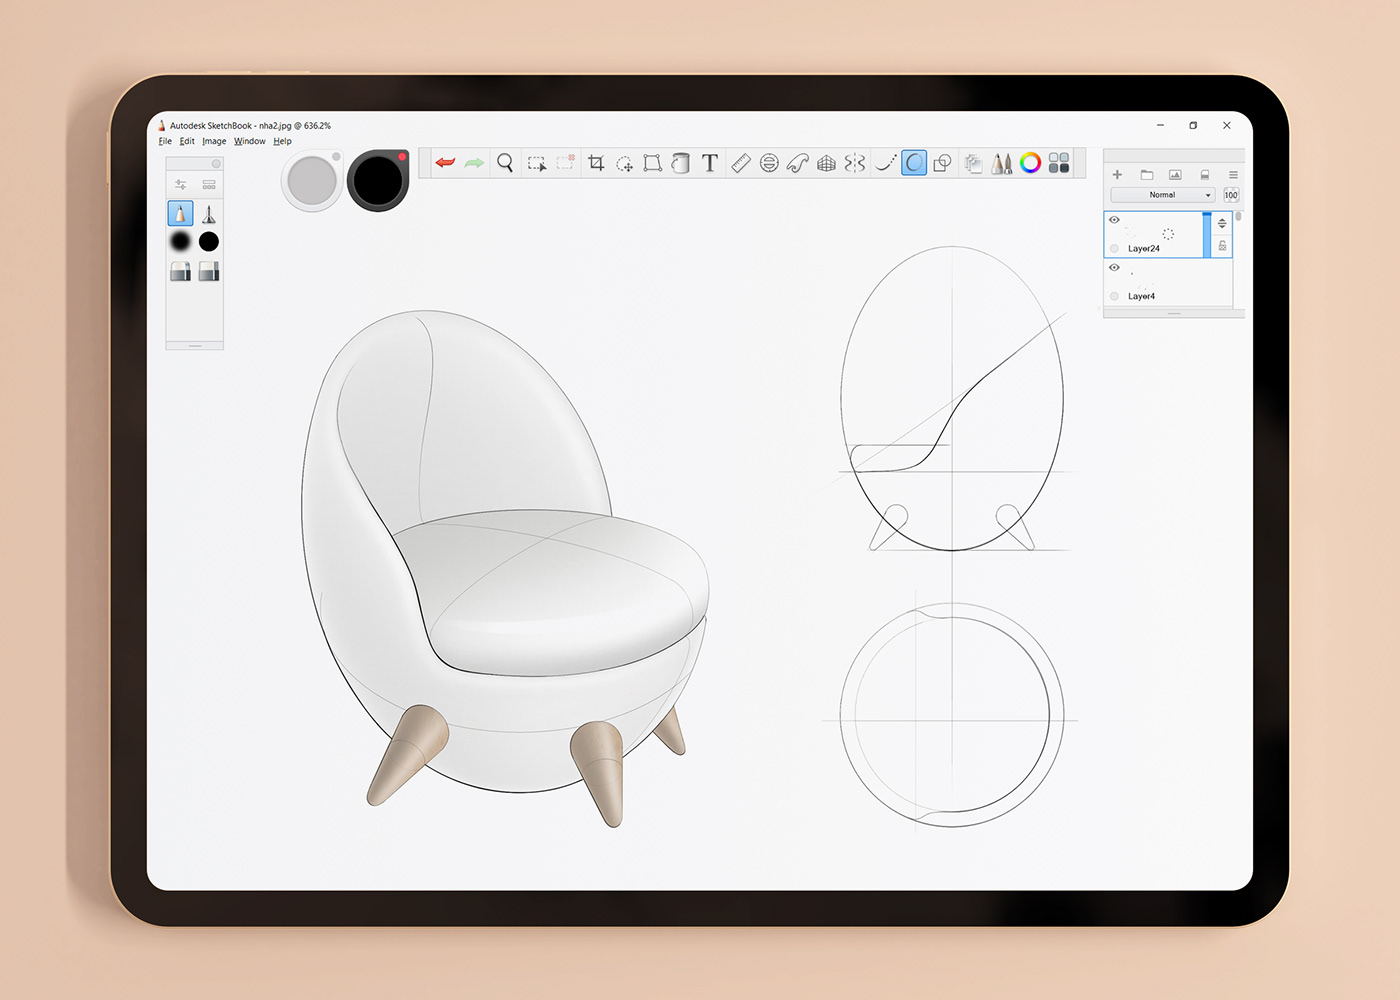Select the black color swatch in the left panel
This screenshot has height=1000, width=1400.
208,241
